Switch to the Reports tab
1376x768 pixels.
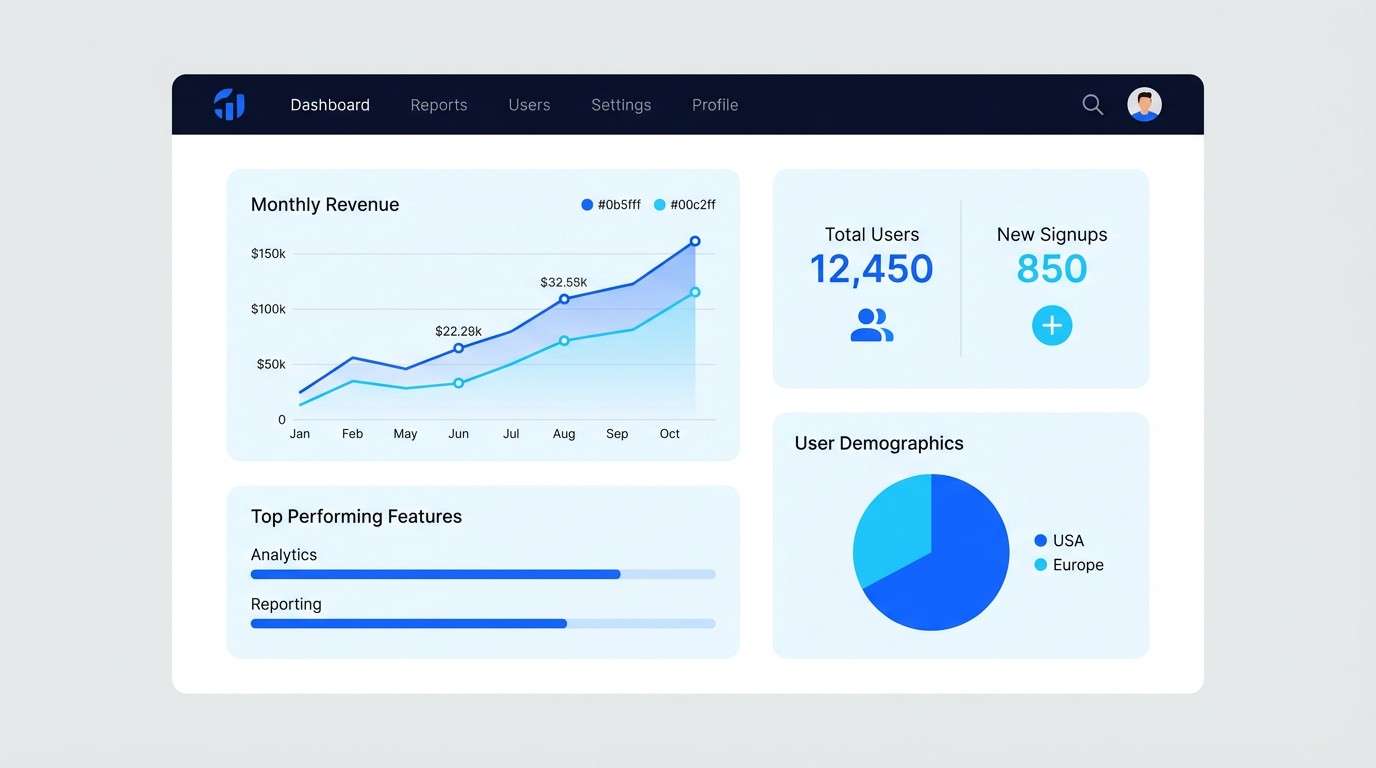pos(438,104)
